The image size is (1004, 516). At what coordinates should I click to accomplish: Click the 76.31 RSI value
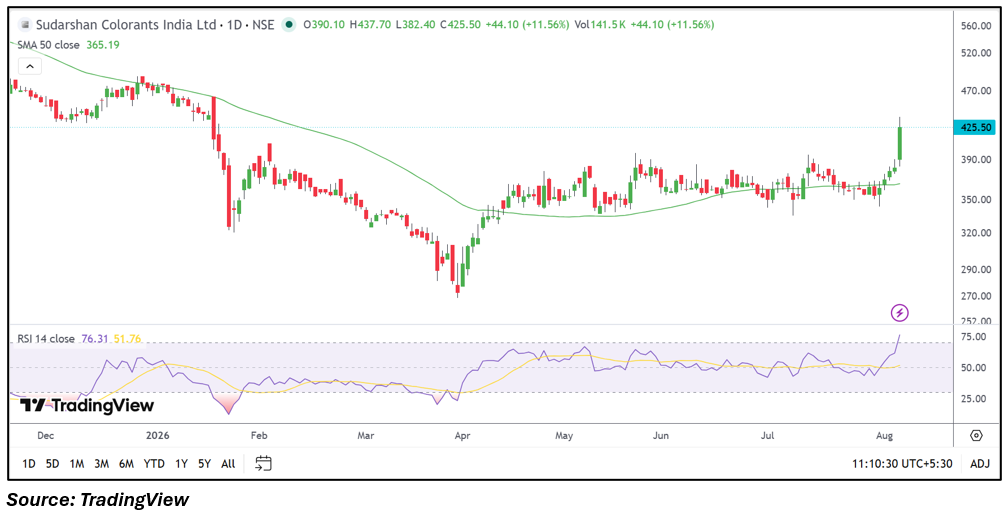(93, 339)
